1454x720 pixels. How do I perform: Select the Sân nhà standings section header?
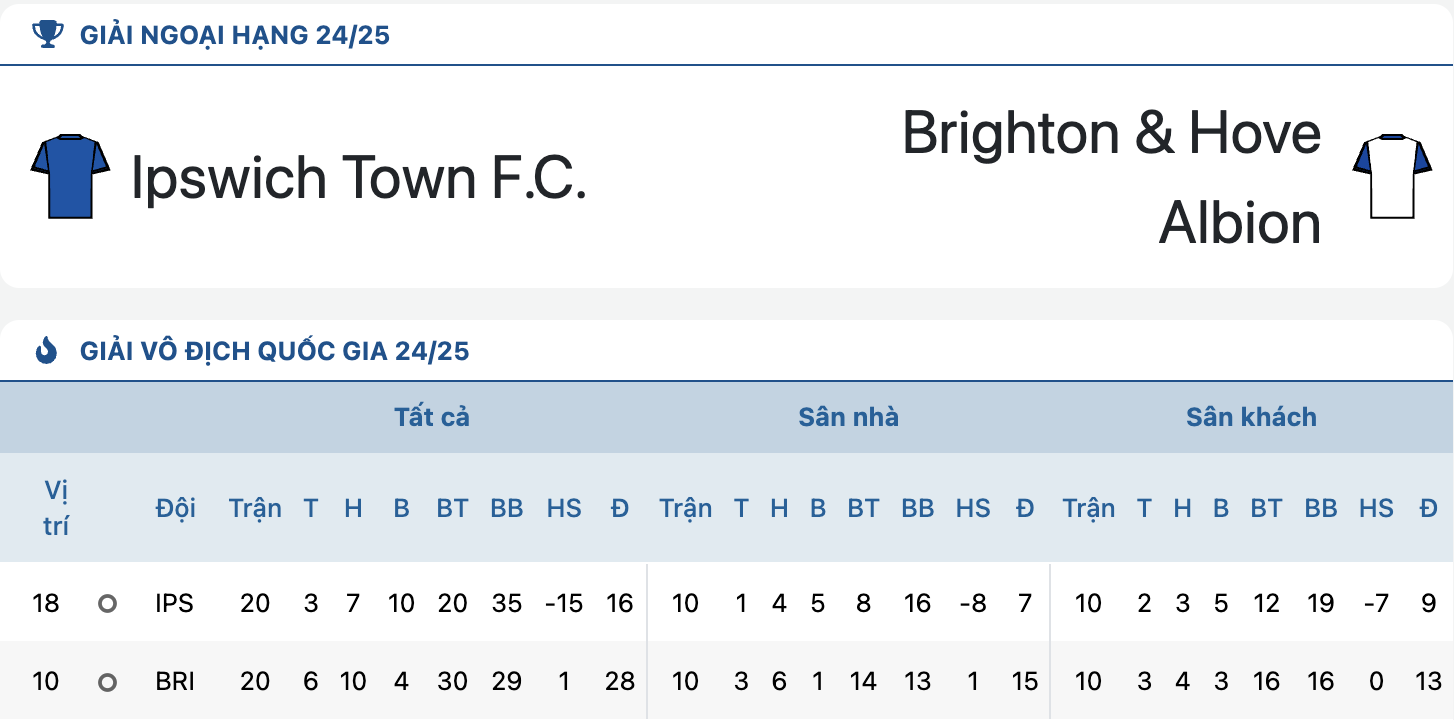click(848, 417)
